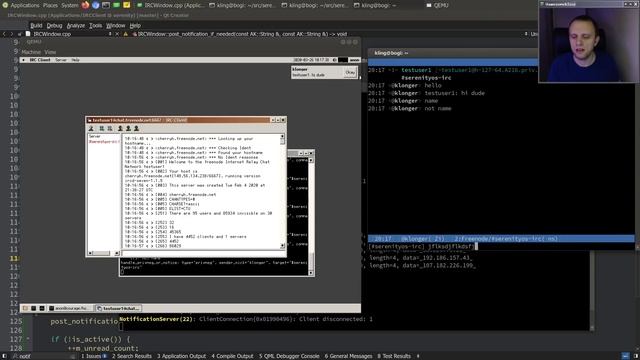640x360 pixels.
Task: Click scroll-down arrow of Serenity terminal window
Action: [x=311, y=273]
